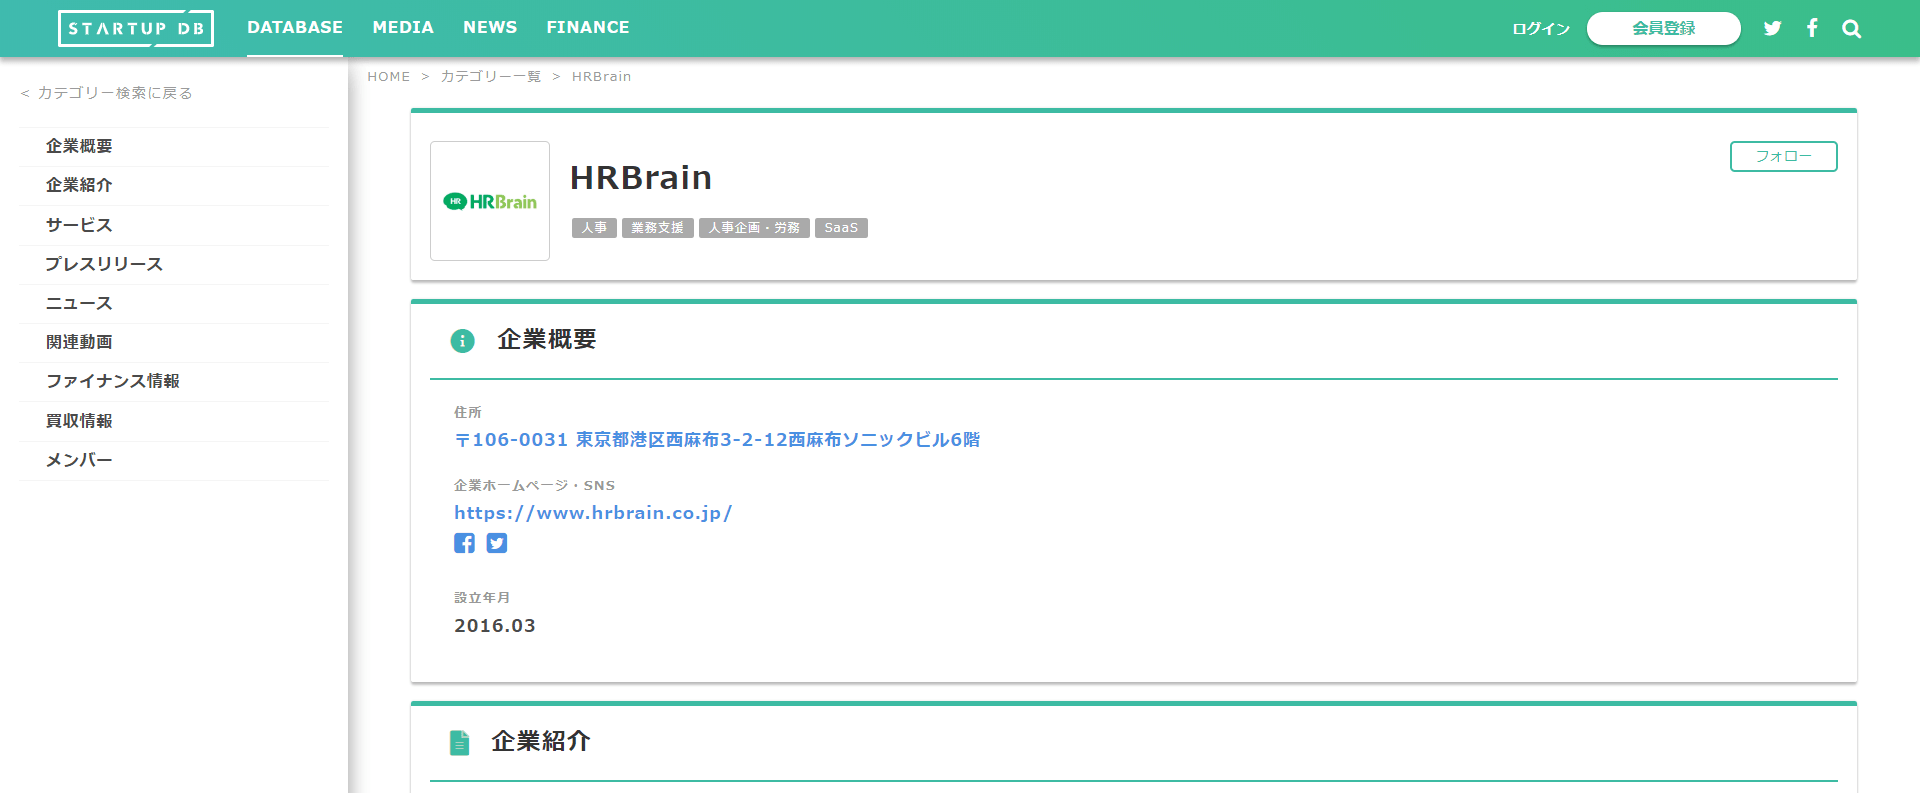Open the Facebook icon in header
This screenshot has width=1920, height=793.
(1812, 28)
